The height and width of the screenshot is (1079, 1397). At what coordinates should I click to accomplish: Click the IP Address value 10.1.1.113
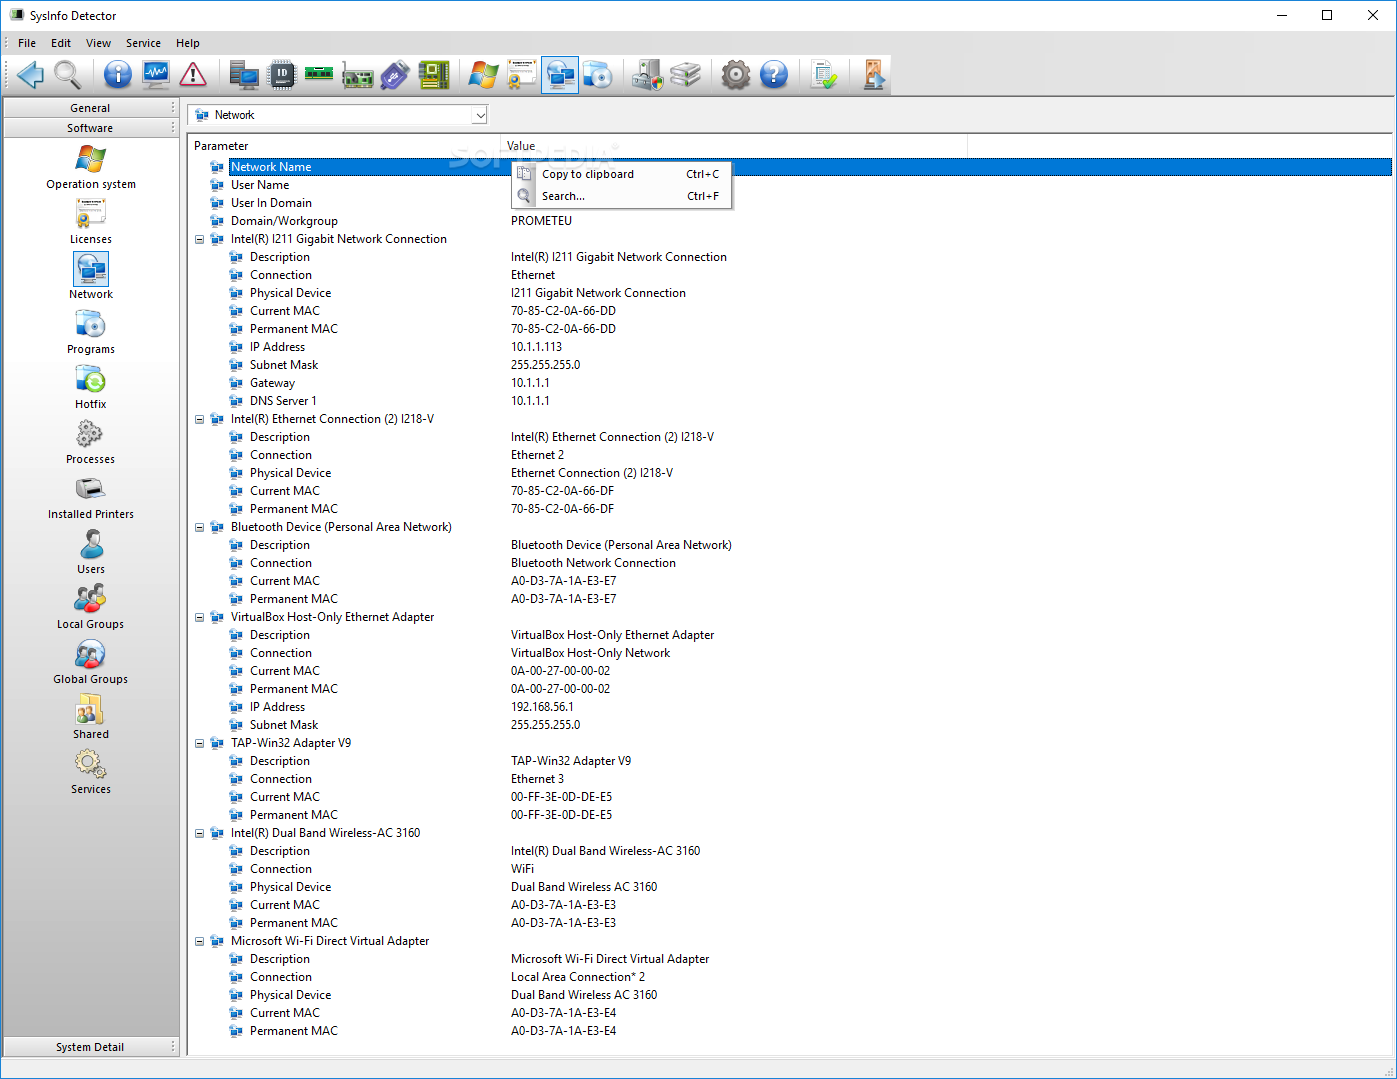536,347
